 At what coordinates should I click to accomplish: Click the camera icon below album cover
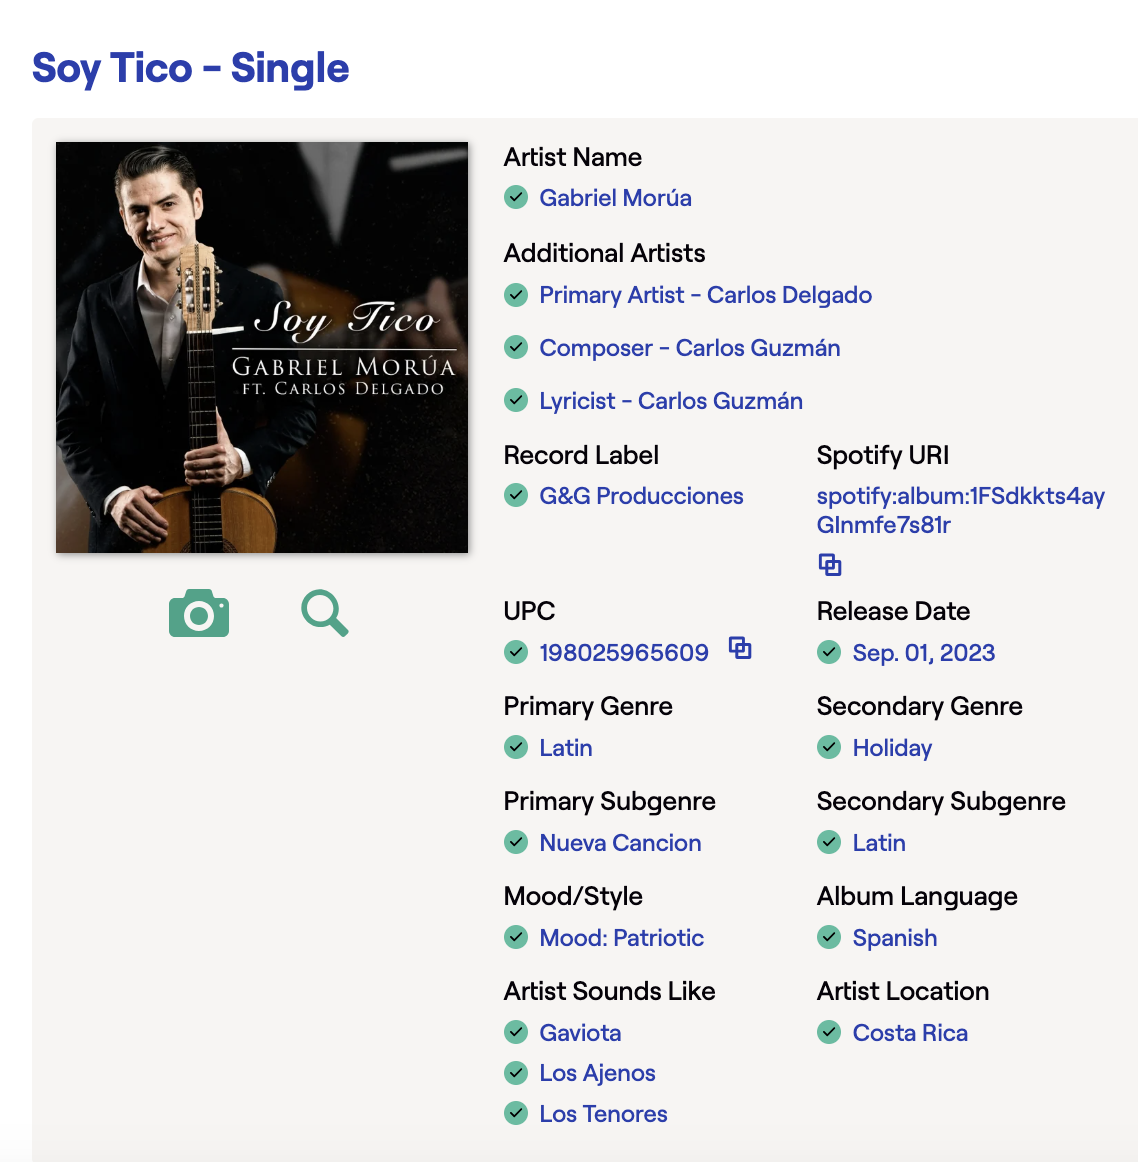[199, 613]
